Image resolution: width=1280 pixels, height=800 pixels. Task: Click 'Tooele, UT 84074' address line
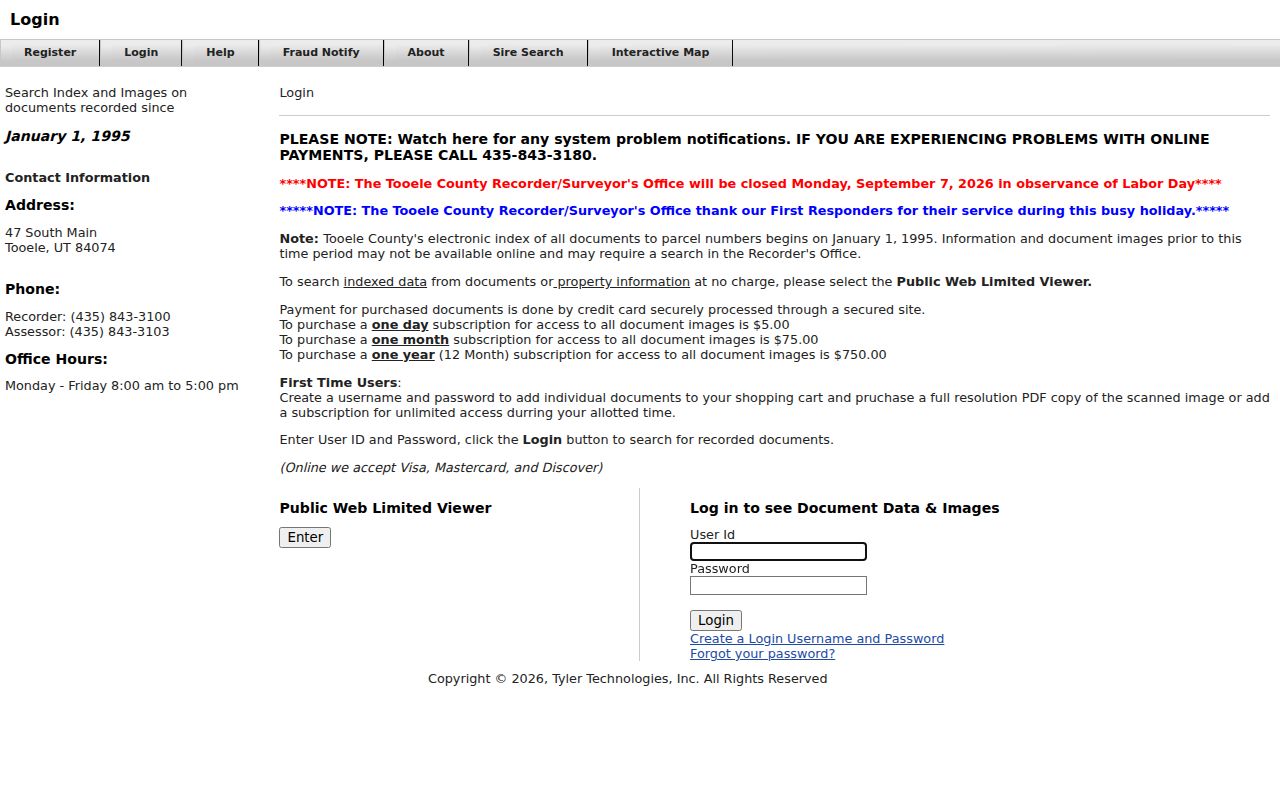click(x=60, y=248)
